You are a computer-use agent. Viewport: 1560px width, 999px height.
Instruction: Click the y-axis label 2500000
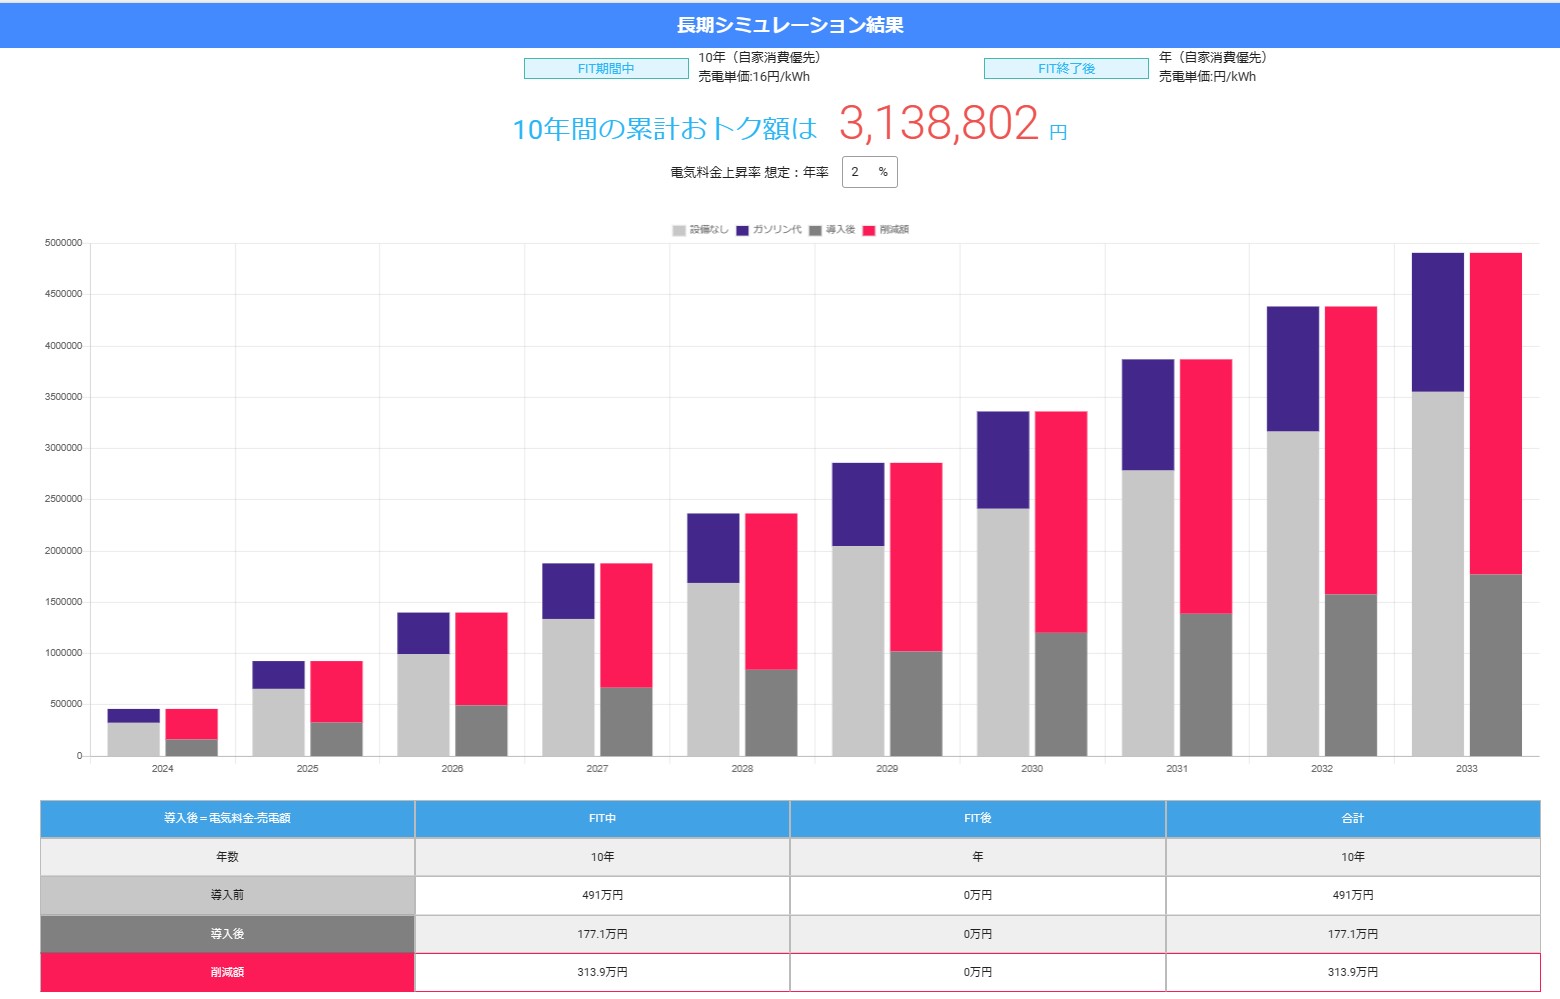tap(63, 499)
